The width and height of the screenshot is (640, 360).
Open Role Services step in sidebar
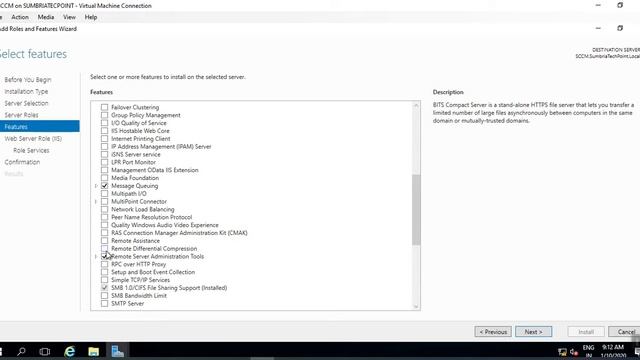coord(31,151)
